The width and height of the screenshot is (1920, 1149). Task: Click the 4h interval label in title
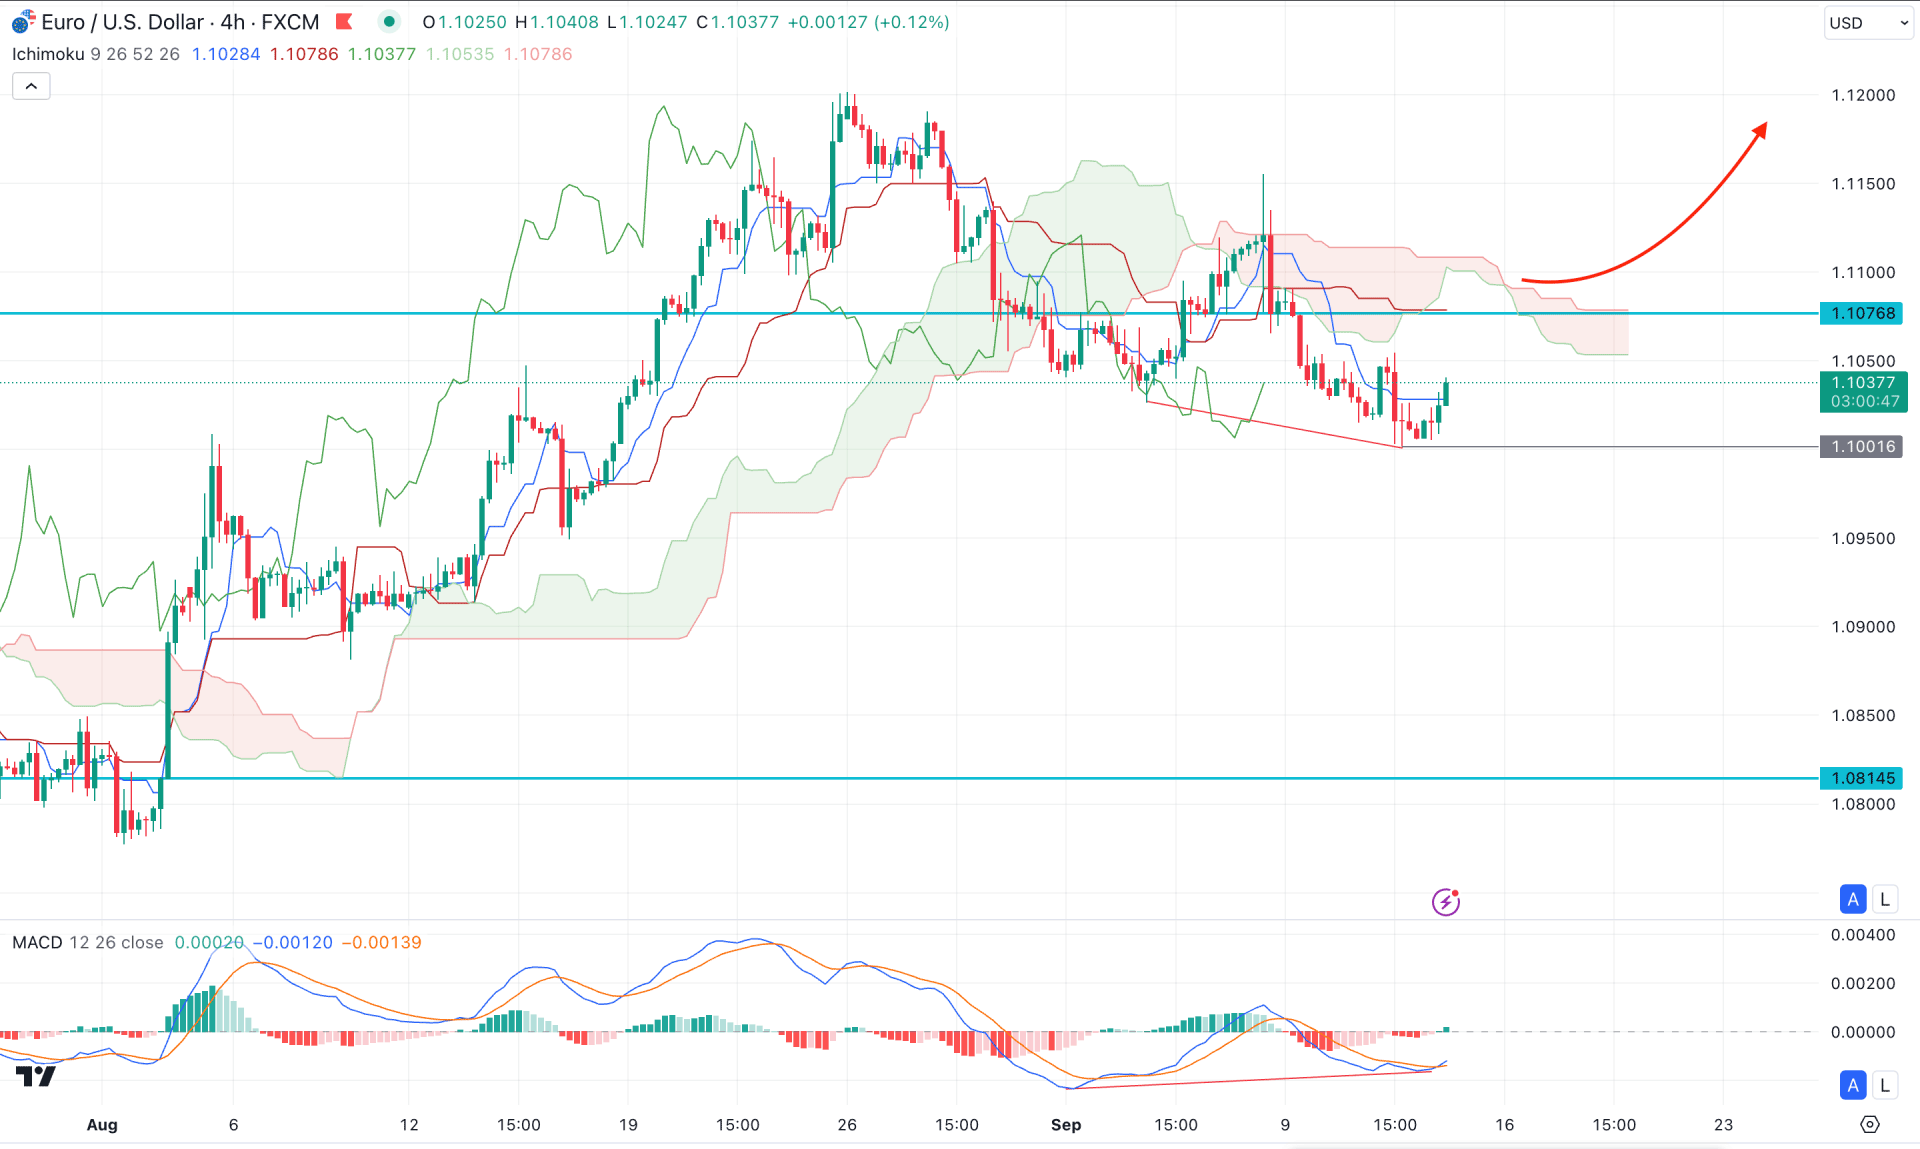tap(233, 22)
